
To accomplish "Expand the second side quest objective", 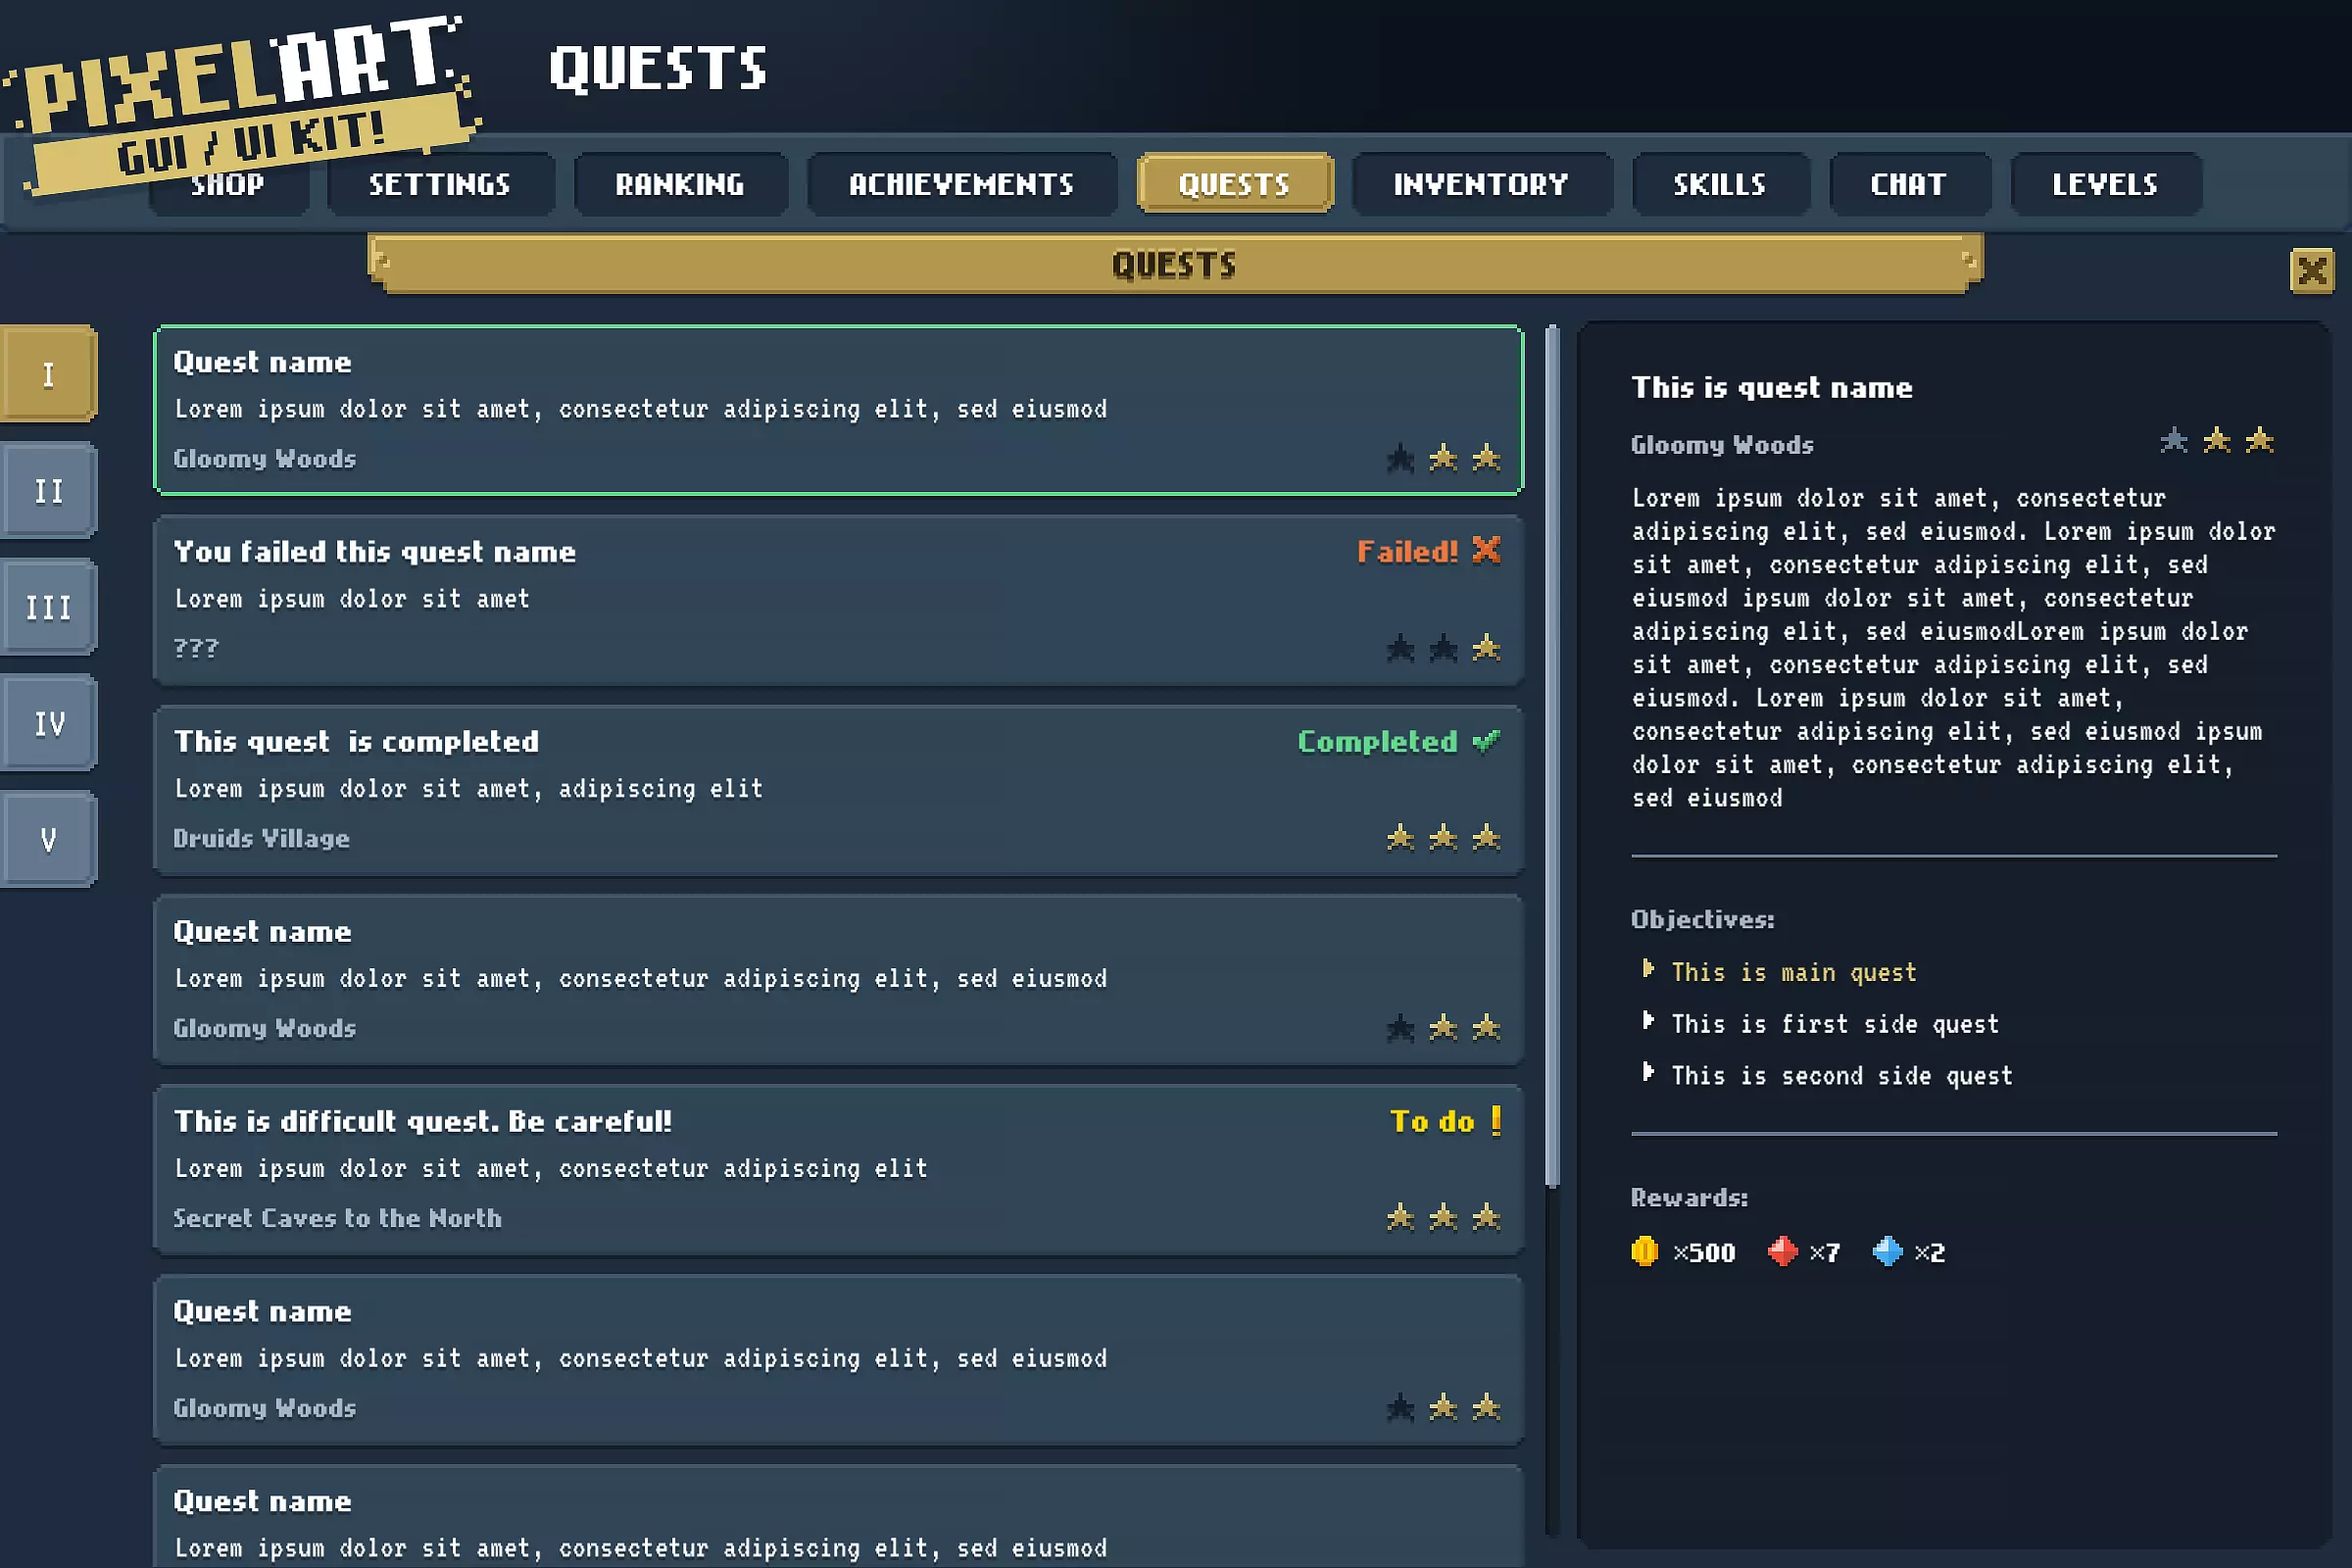I will [x=1648, y=1073].
